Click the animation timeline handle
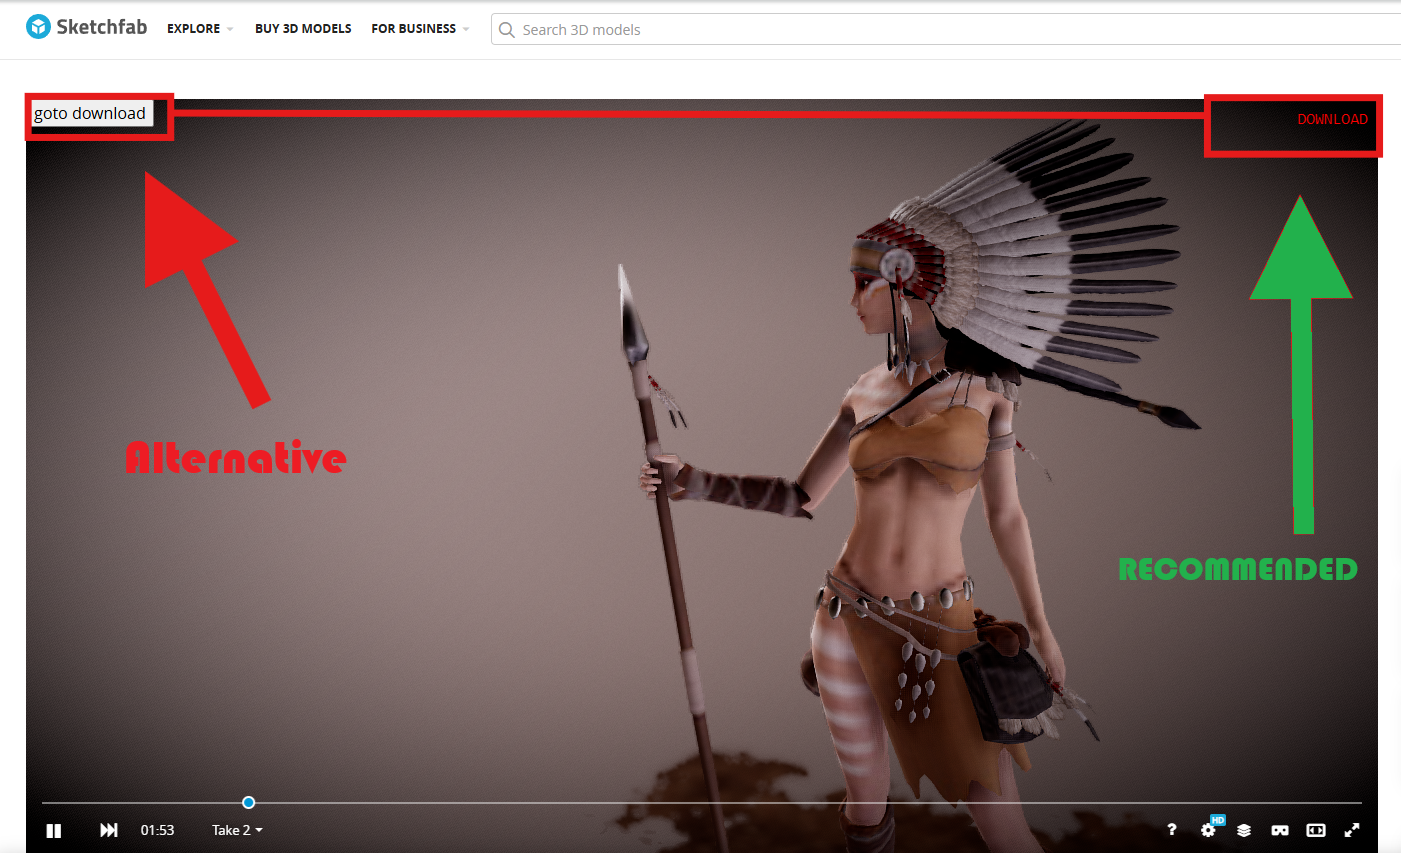The height and width of the screenshot is (853, 1401). coord(249,802)
